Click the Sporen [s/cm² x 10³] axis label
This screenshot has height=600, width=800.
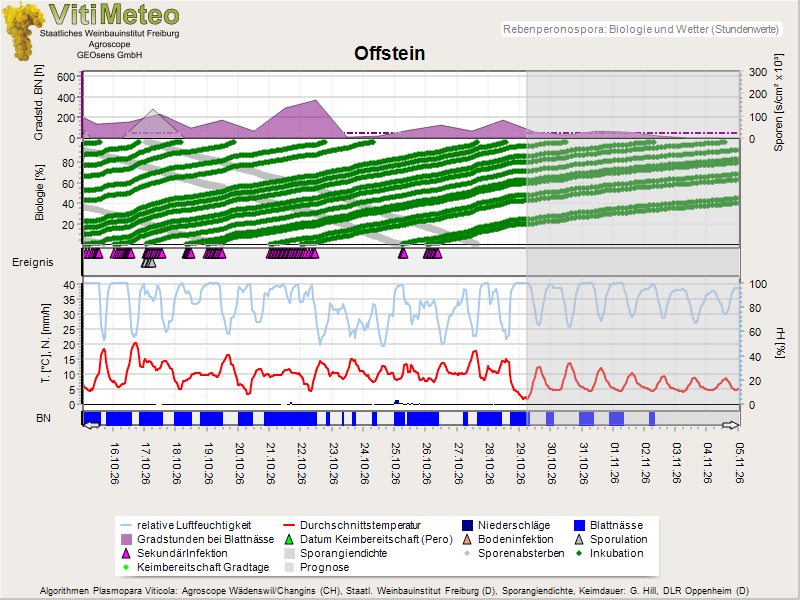[x=779, y=102]
